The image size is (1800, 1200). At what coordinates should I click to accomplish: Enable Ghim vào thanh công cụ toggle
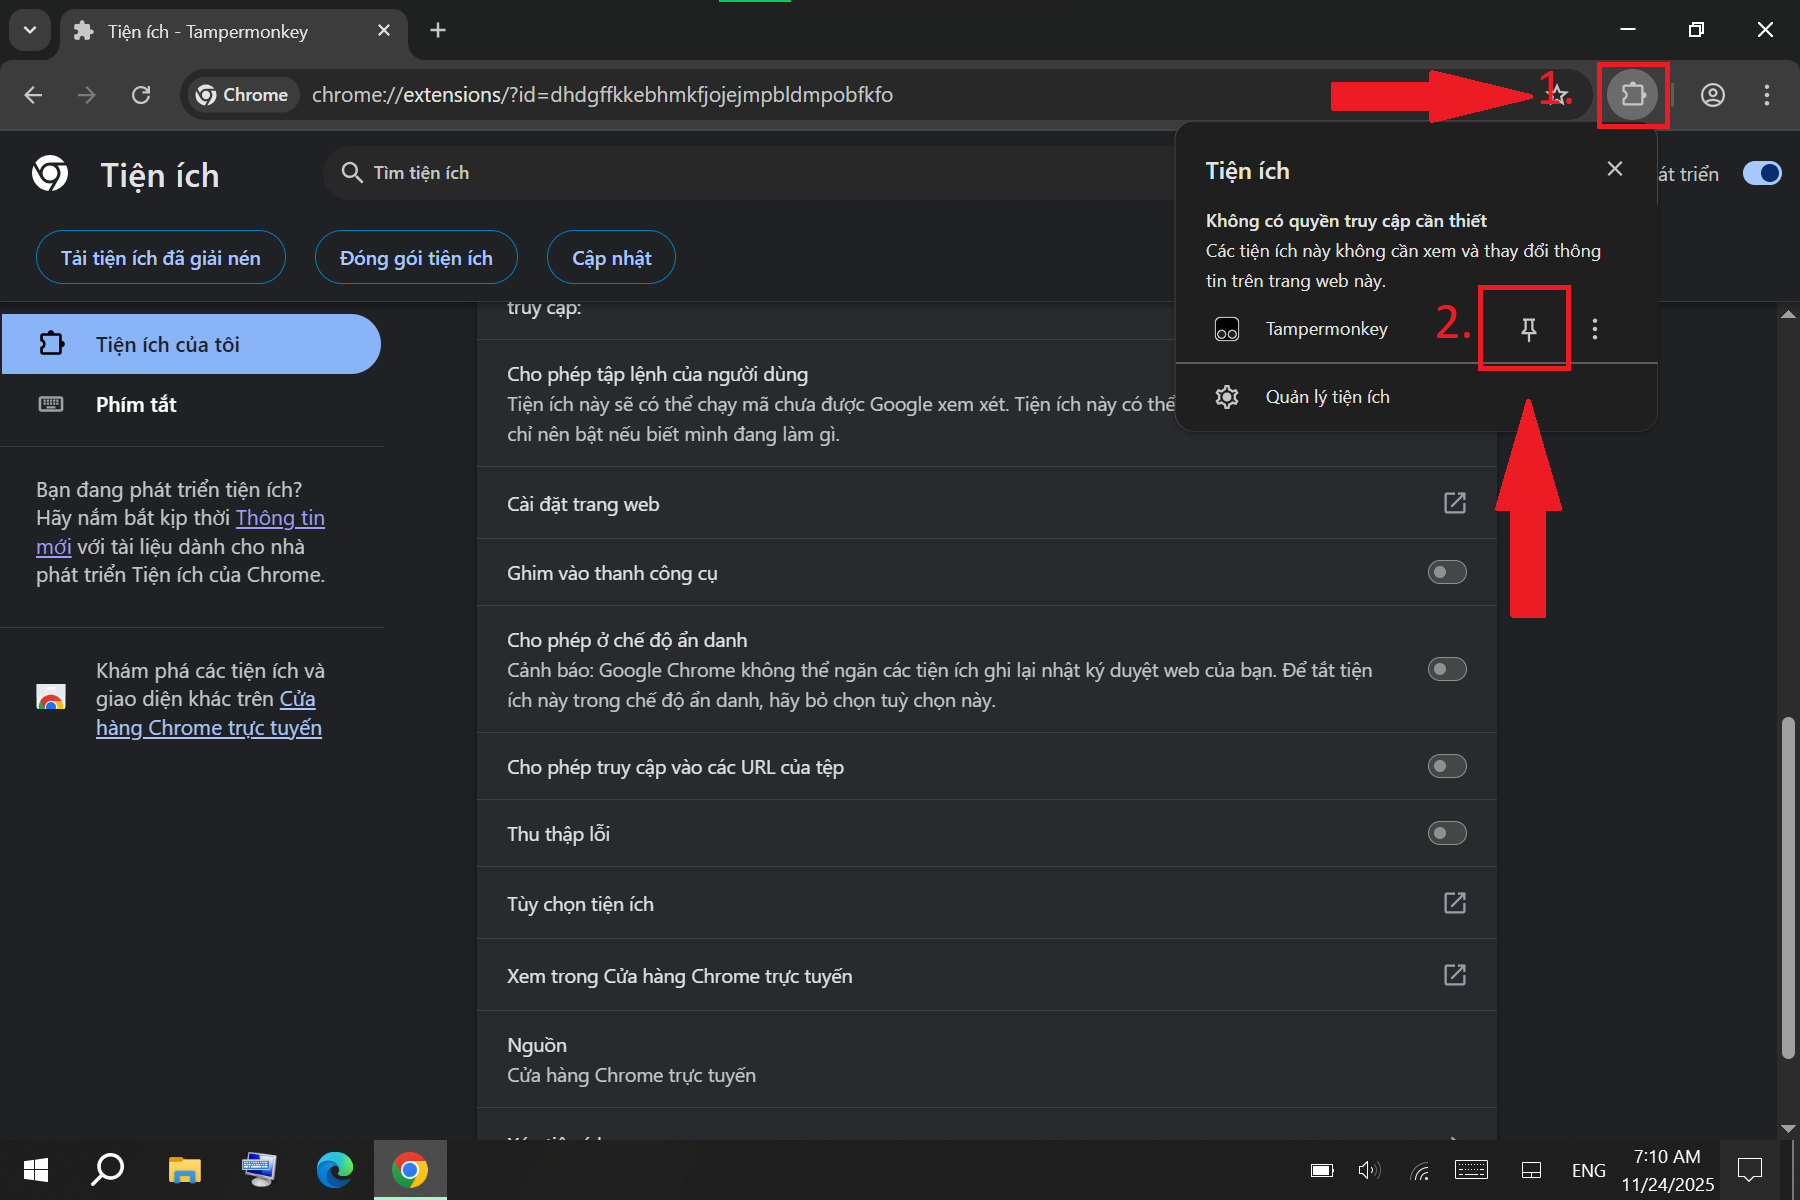pos(1446,572)
